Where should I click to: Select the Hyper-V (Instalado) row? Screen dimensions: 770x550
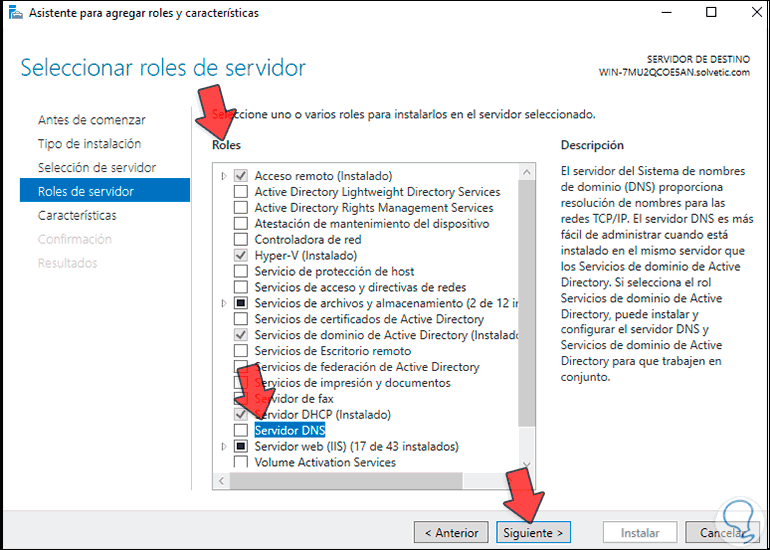click(305, 255)
